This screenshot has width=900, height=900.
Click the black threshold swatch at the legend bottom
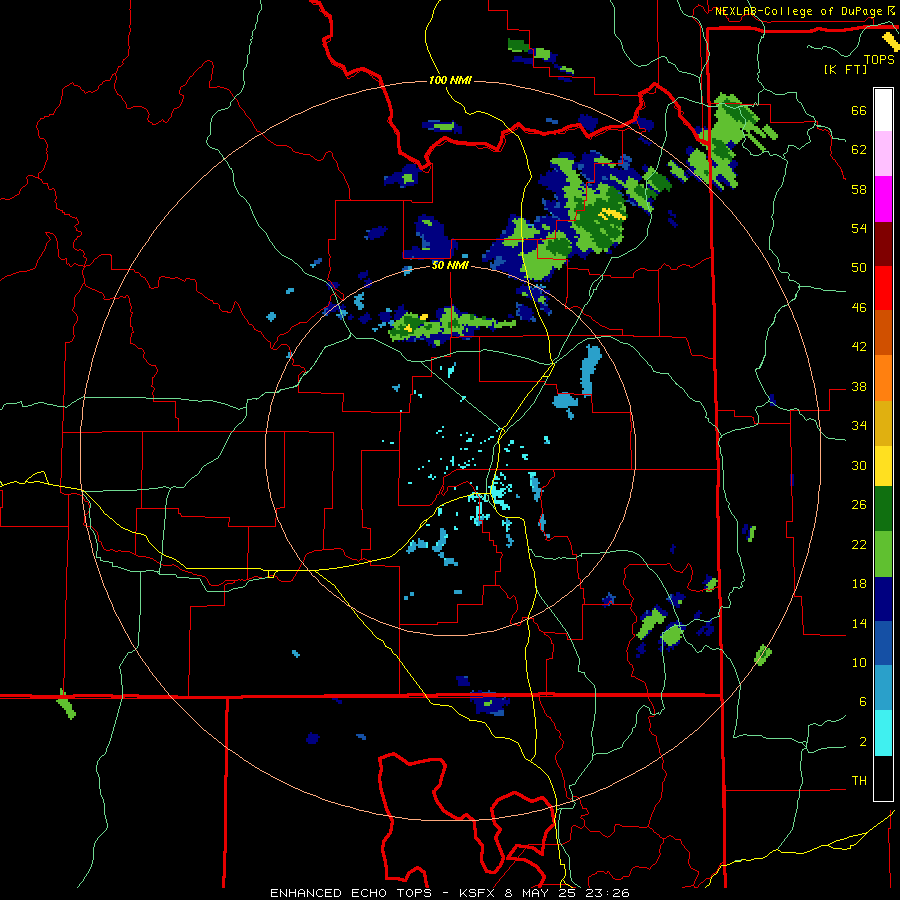(x=883, y=778)
